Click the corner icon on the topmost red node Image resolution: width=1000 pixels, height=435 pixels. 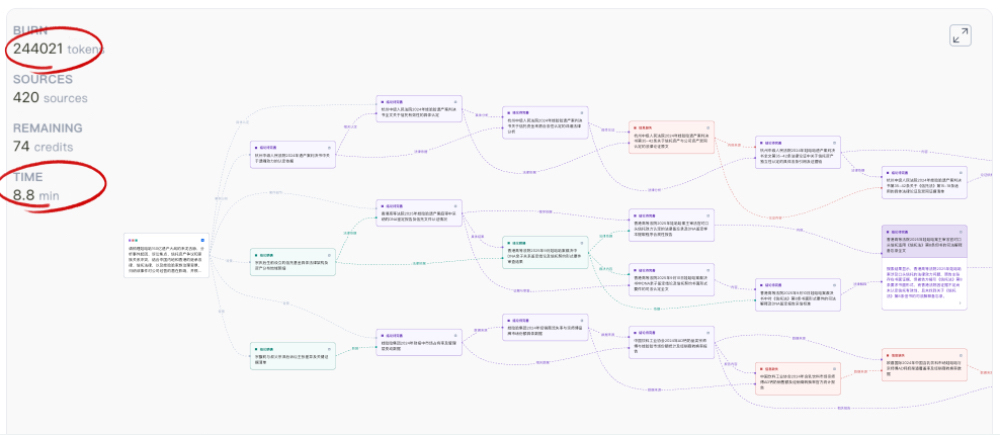[709, 127]
